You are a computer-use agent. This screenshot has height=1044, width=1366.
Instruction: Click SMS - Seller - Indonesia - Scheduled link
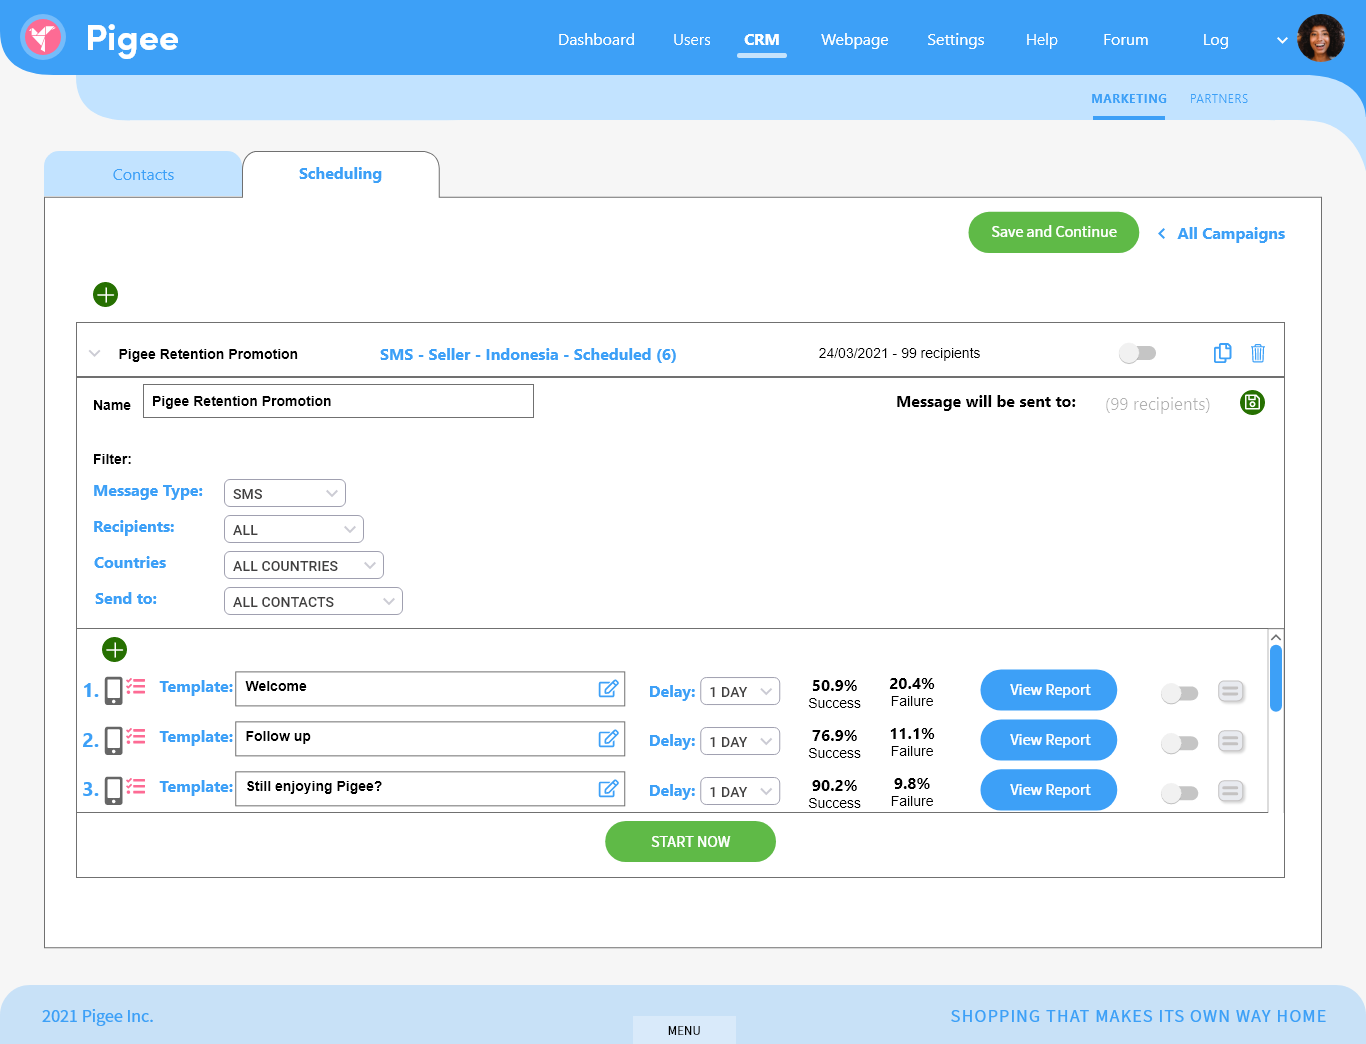tap(528, 354)
